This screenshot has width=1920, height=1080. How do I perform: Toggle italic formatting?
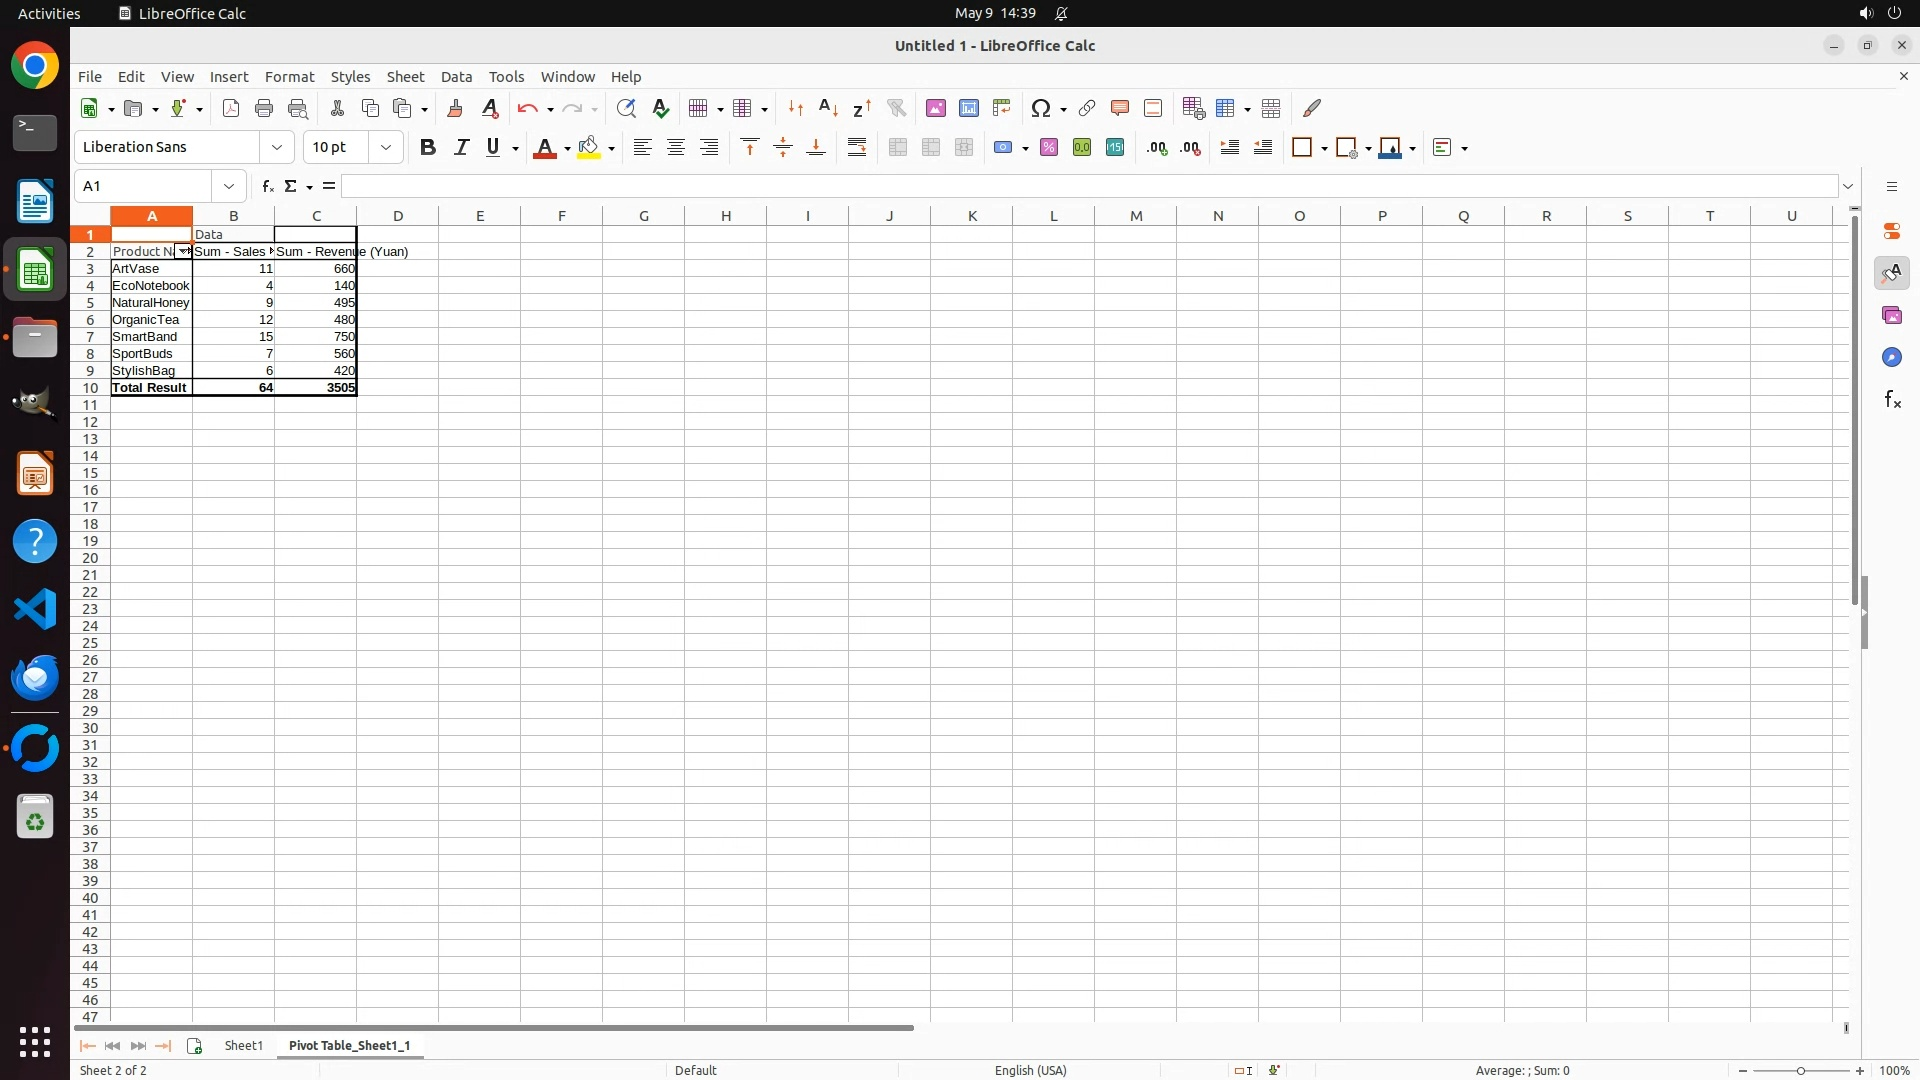[461, 148]
